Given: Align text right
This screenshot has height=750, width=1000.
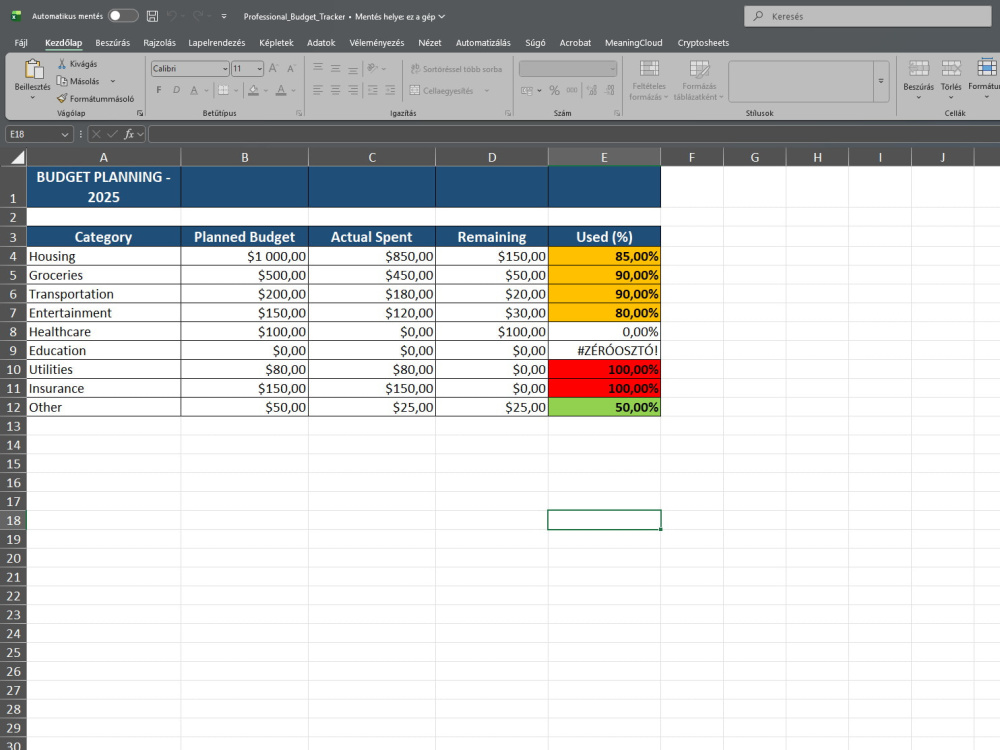Looking at the screenshot, I should [x=353, y=90].
